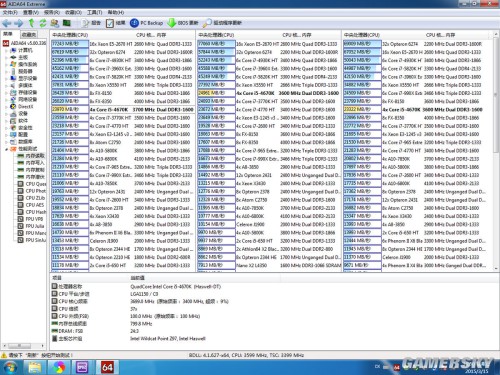
Task: Click the PC Backup toolbar icon
Action: pos(134,23)
